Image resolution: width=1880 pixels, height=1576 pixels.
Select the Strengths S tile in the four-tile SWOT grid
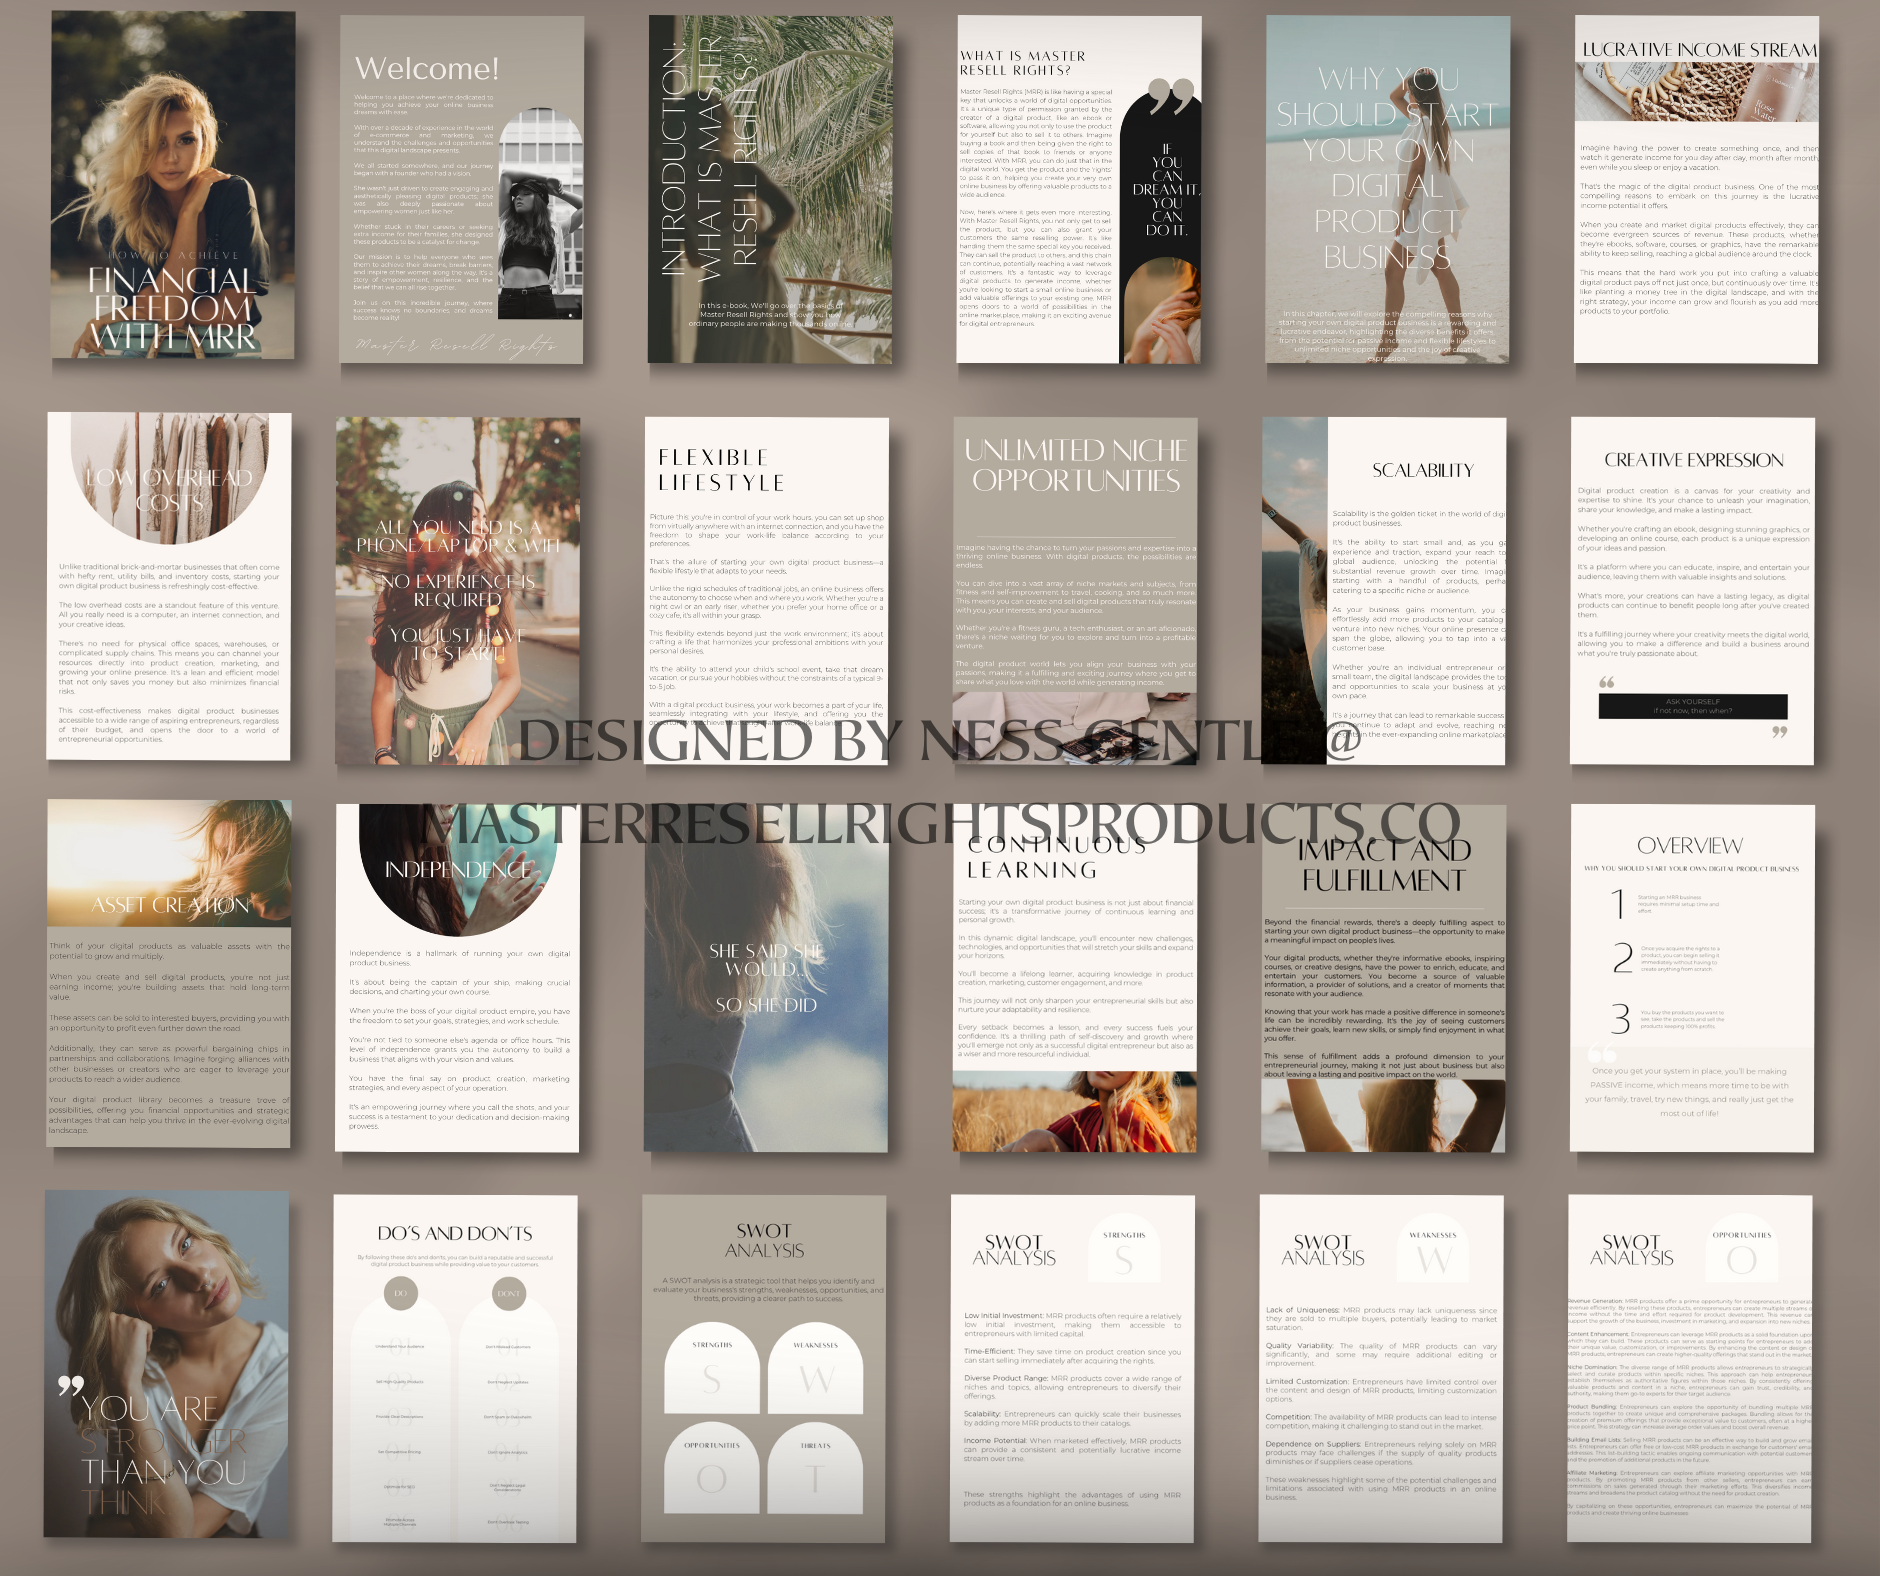tap(712, 1368)
